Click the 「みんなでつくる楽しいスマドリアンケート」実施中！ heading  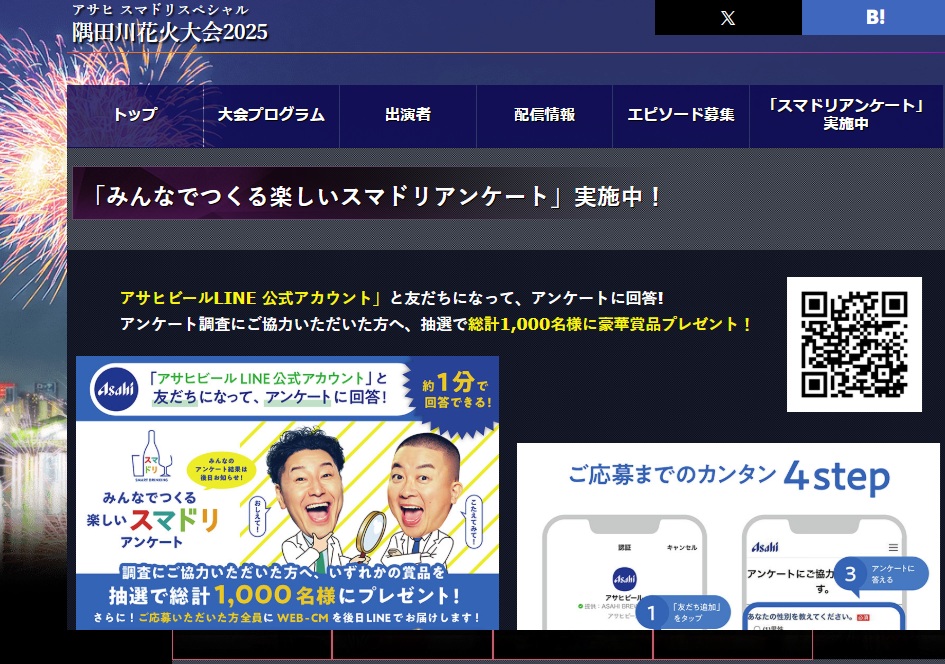click(378, 196)
